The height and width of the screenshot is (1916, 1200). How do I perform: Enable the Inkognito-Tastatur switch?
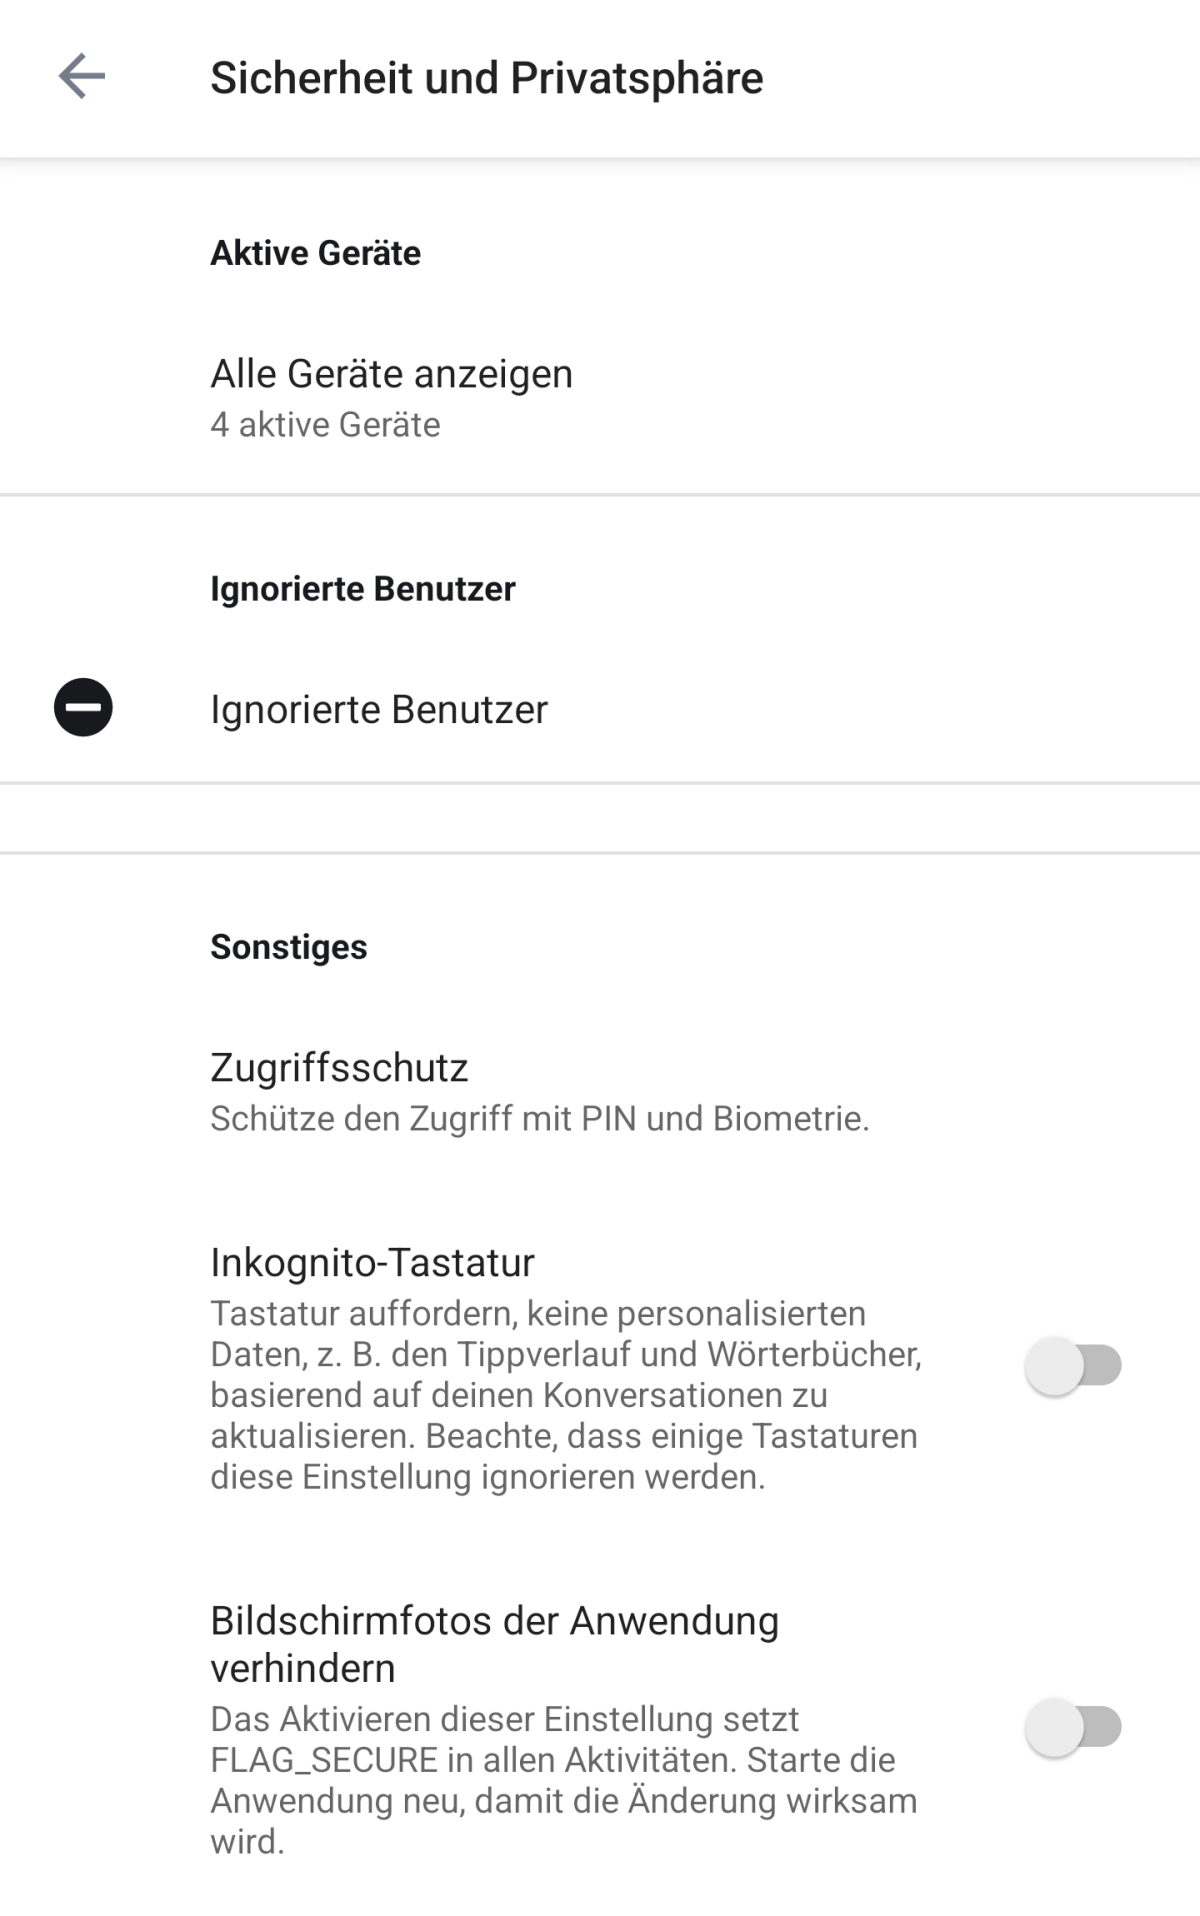1072,1365
